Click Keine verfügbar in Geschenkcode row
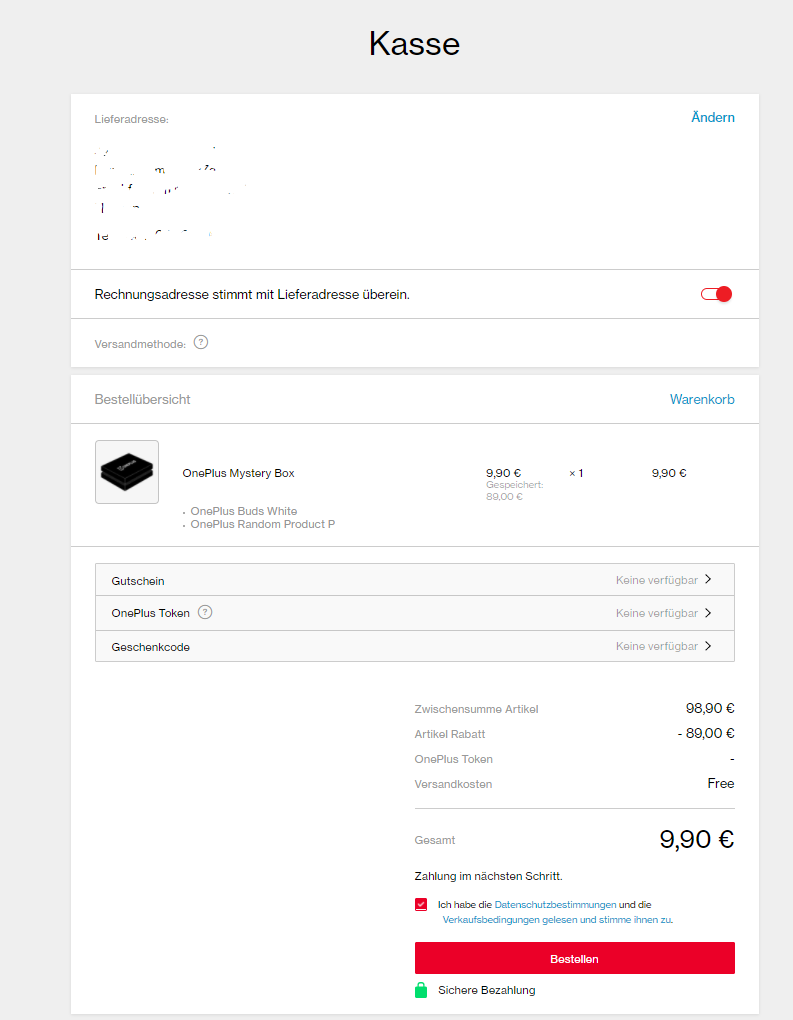This screenshot has width=793, height=1020. (x=656, y=646)
